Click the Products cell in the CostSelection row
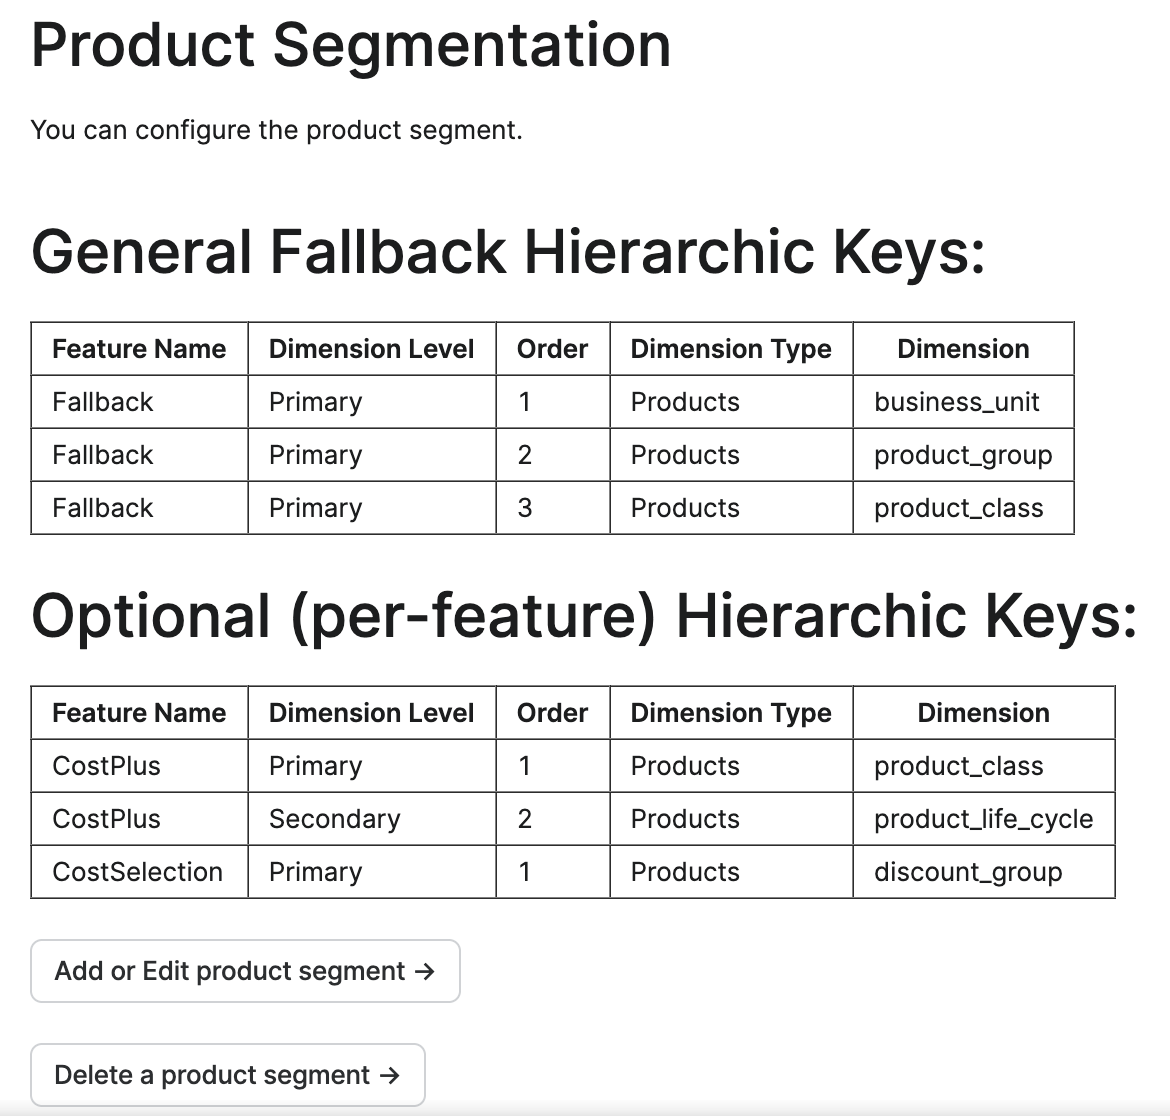 [x=685, y=871]
